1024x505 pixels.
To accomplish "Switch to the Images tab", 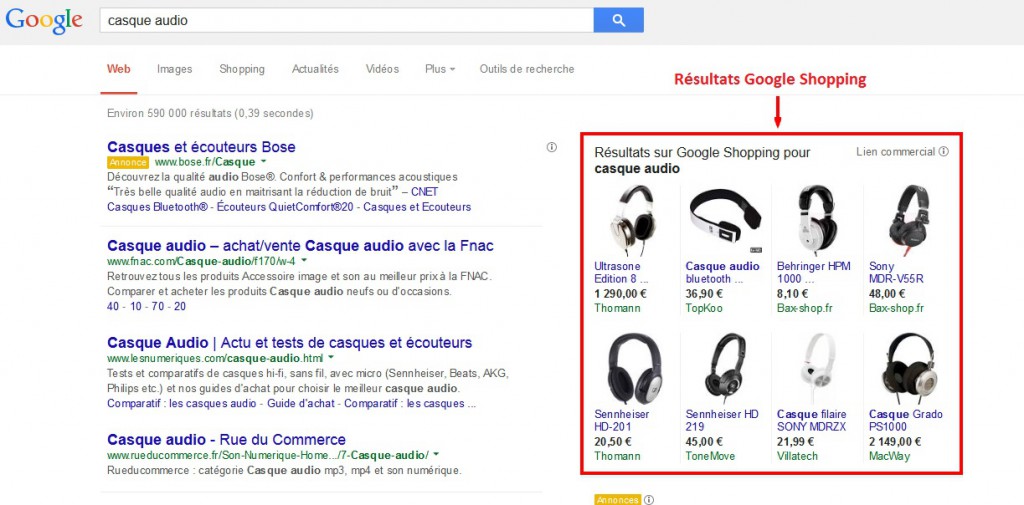I will click(174, 69).
